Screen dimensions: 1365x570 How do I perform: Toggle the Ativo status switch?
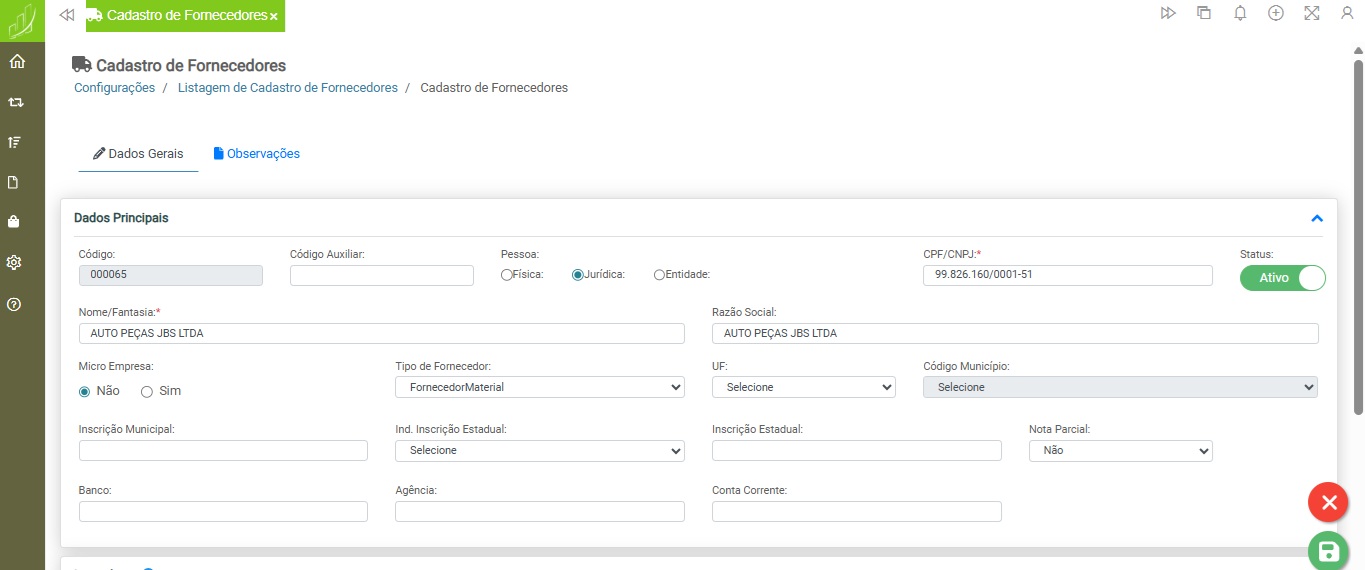[x=1282, y=278]
